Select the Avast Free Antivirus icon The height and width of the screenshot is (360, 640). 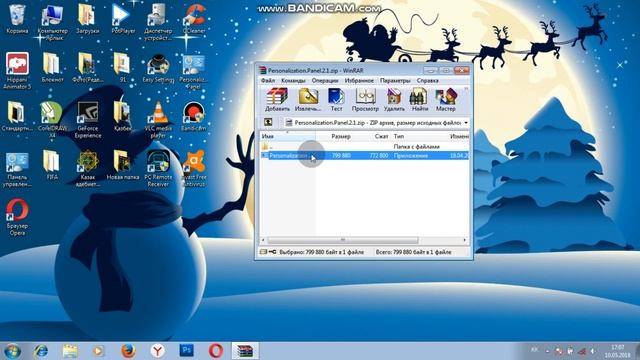click(x=194, y=169)
